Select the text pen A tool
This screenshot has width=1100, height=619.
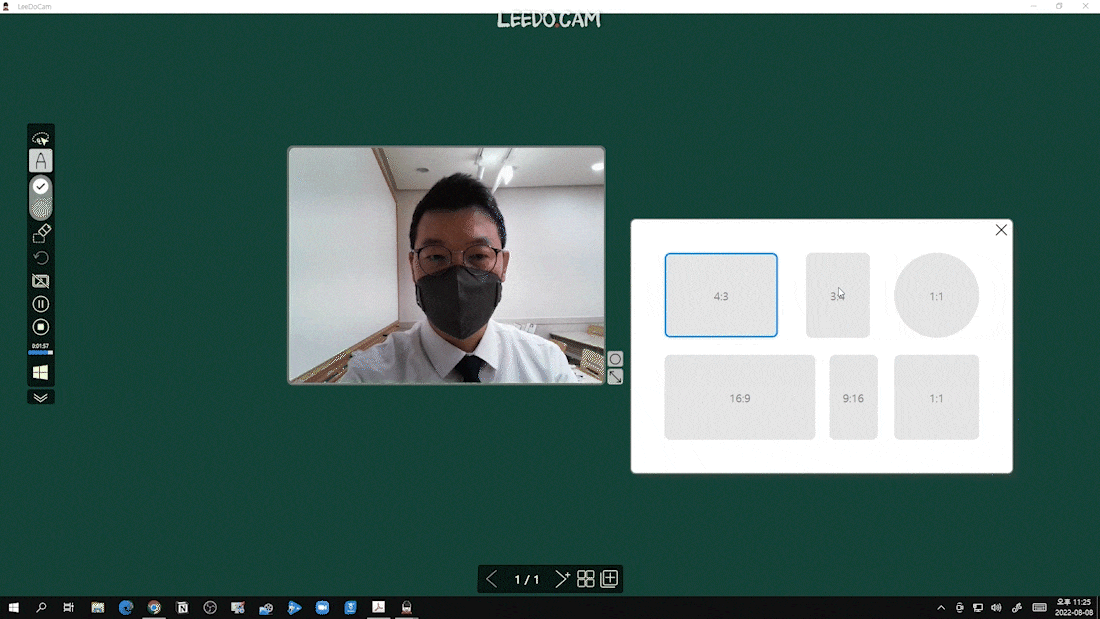pyautogui.click(x=41, y=161)
